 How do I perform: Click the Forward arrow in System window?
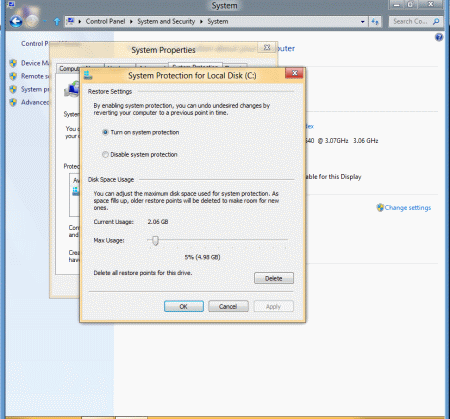click(x=32, y=22)
